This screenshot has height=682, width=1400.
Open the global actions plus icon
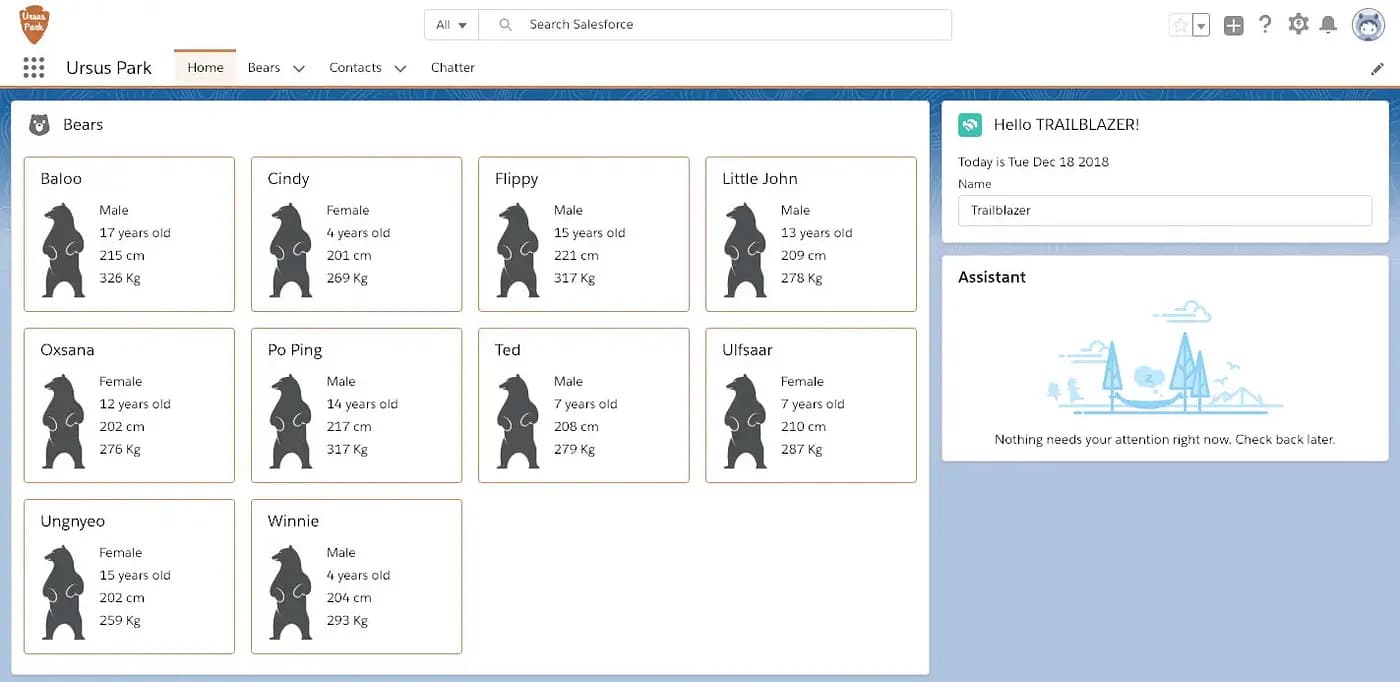click(x=1233, y=25)
